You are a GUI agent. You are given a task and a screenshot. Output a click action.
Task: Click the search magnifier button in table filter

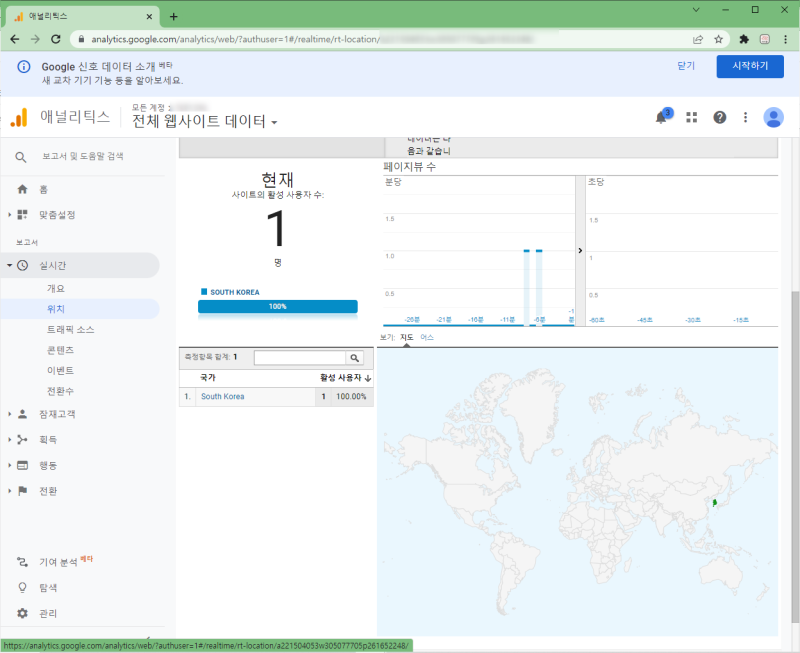(x=355, y=358)
